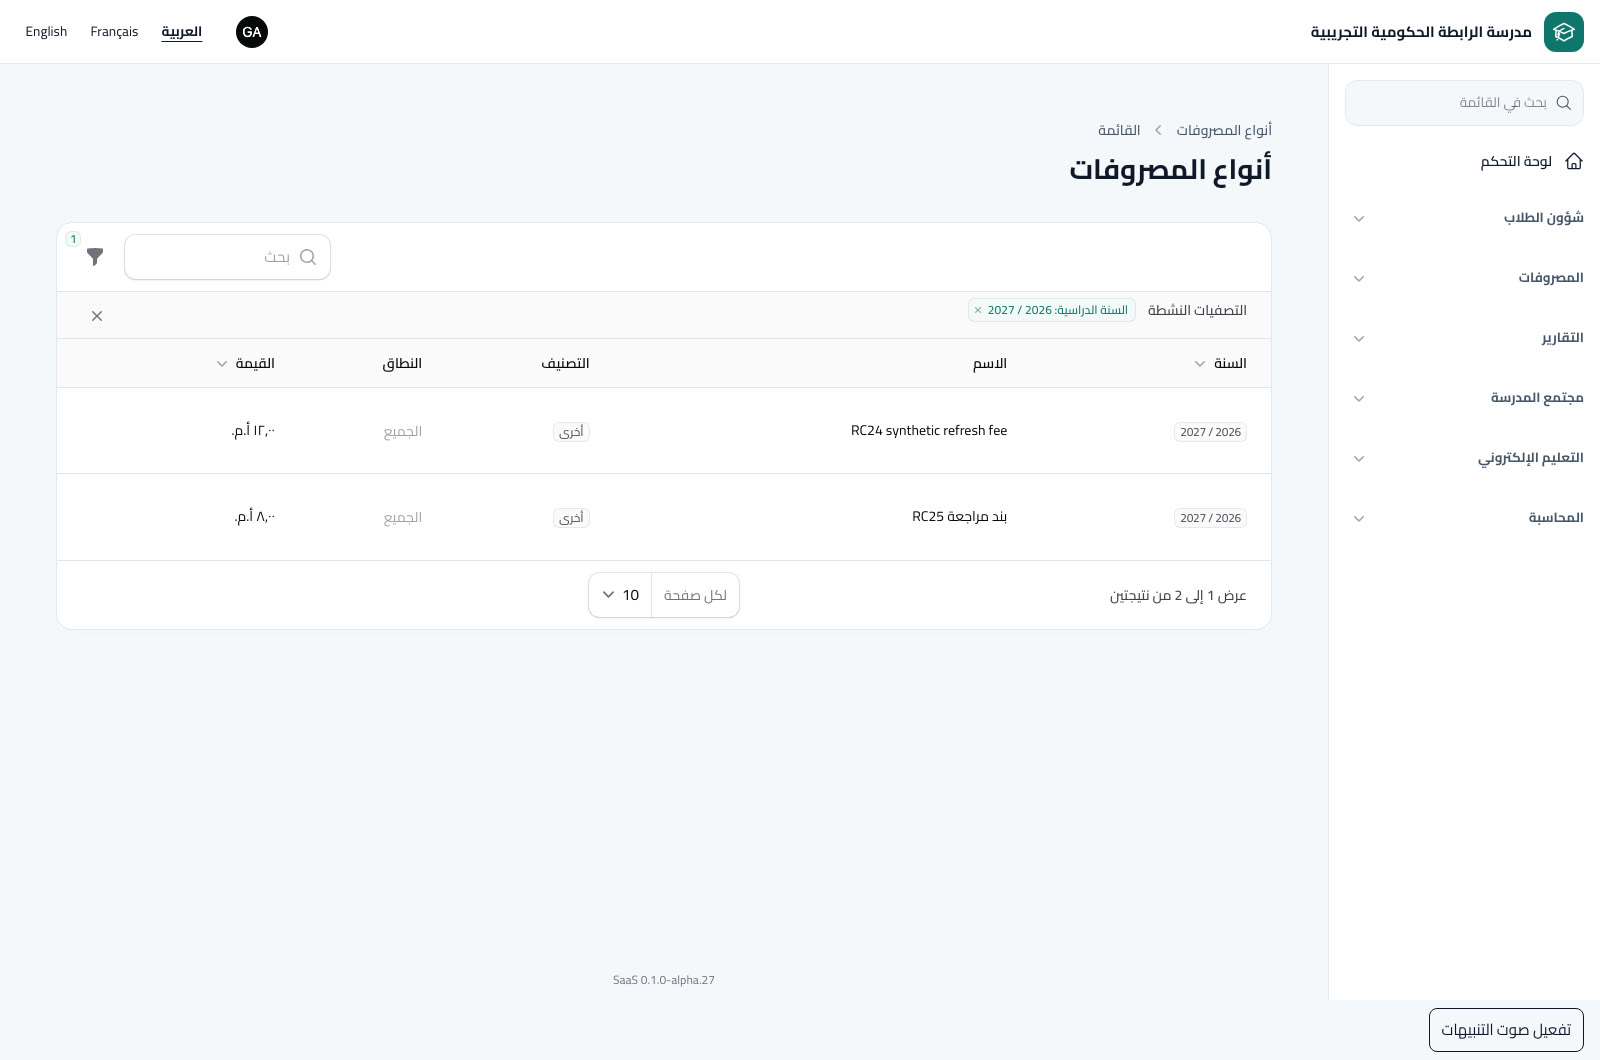
Task: Click the funnel filter icon
Action: (95, 257)
